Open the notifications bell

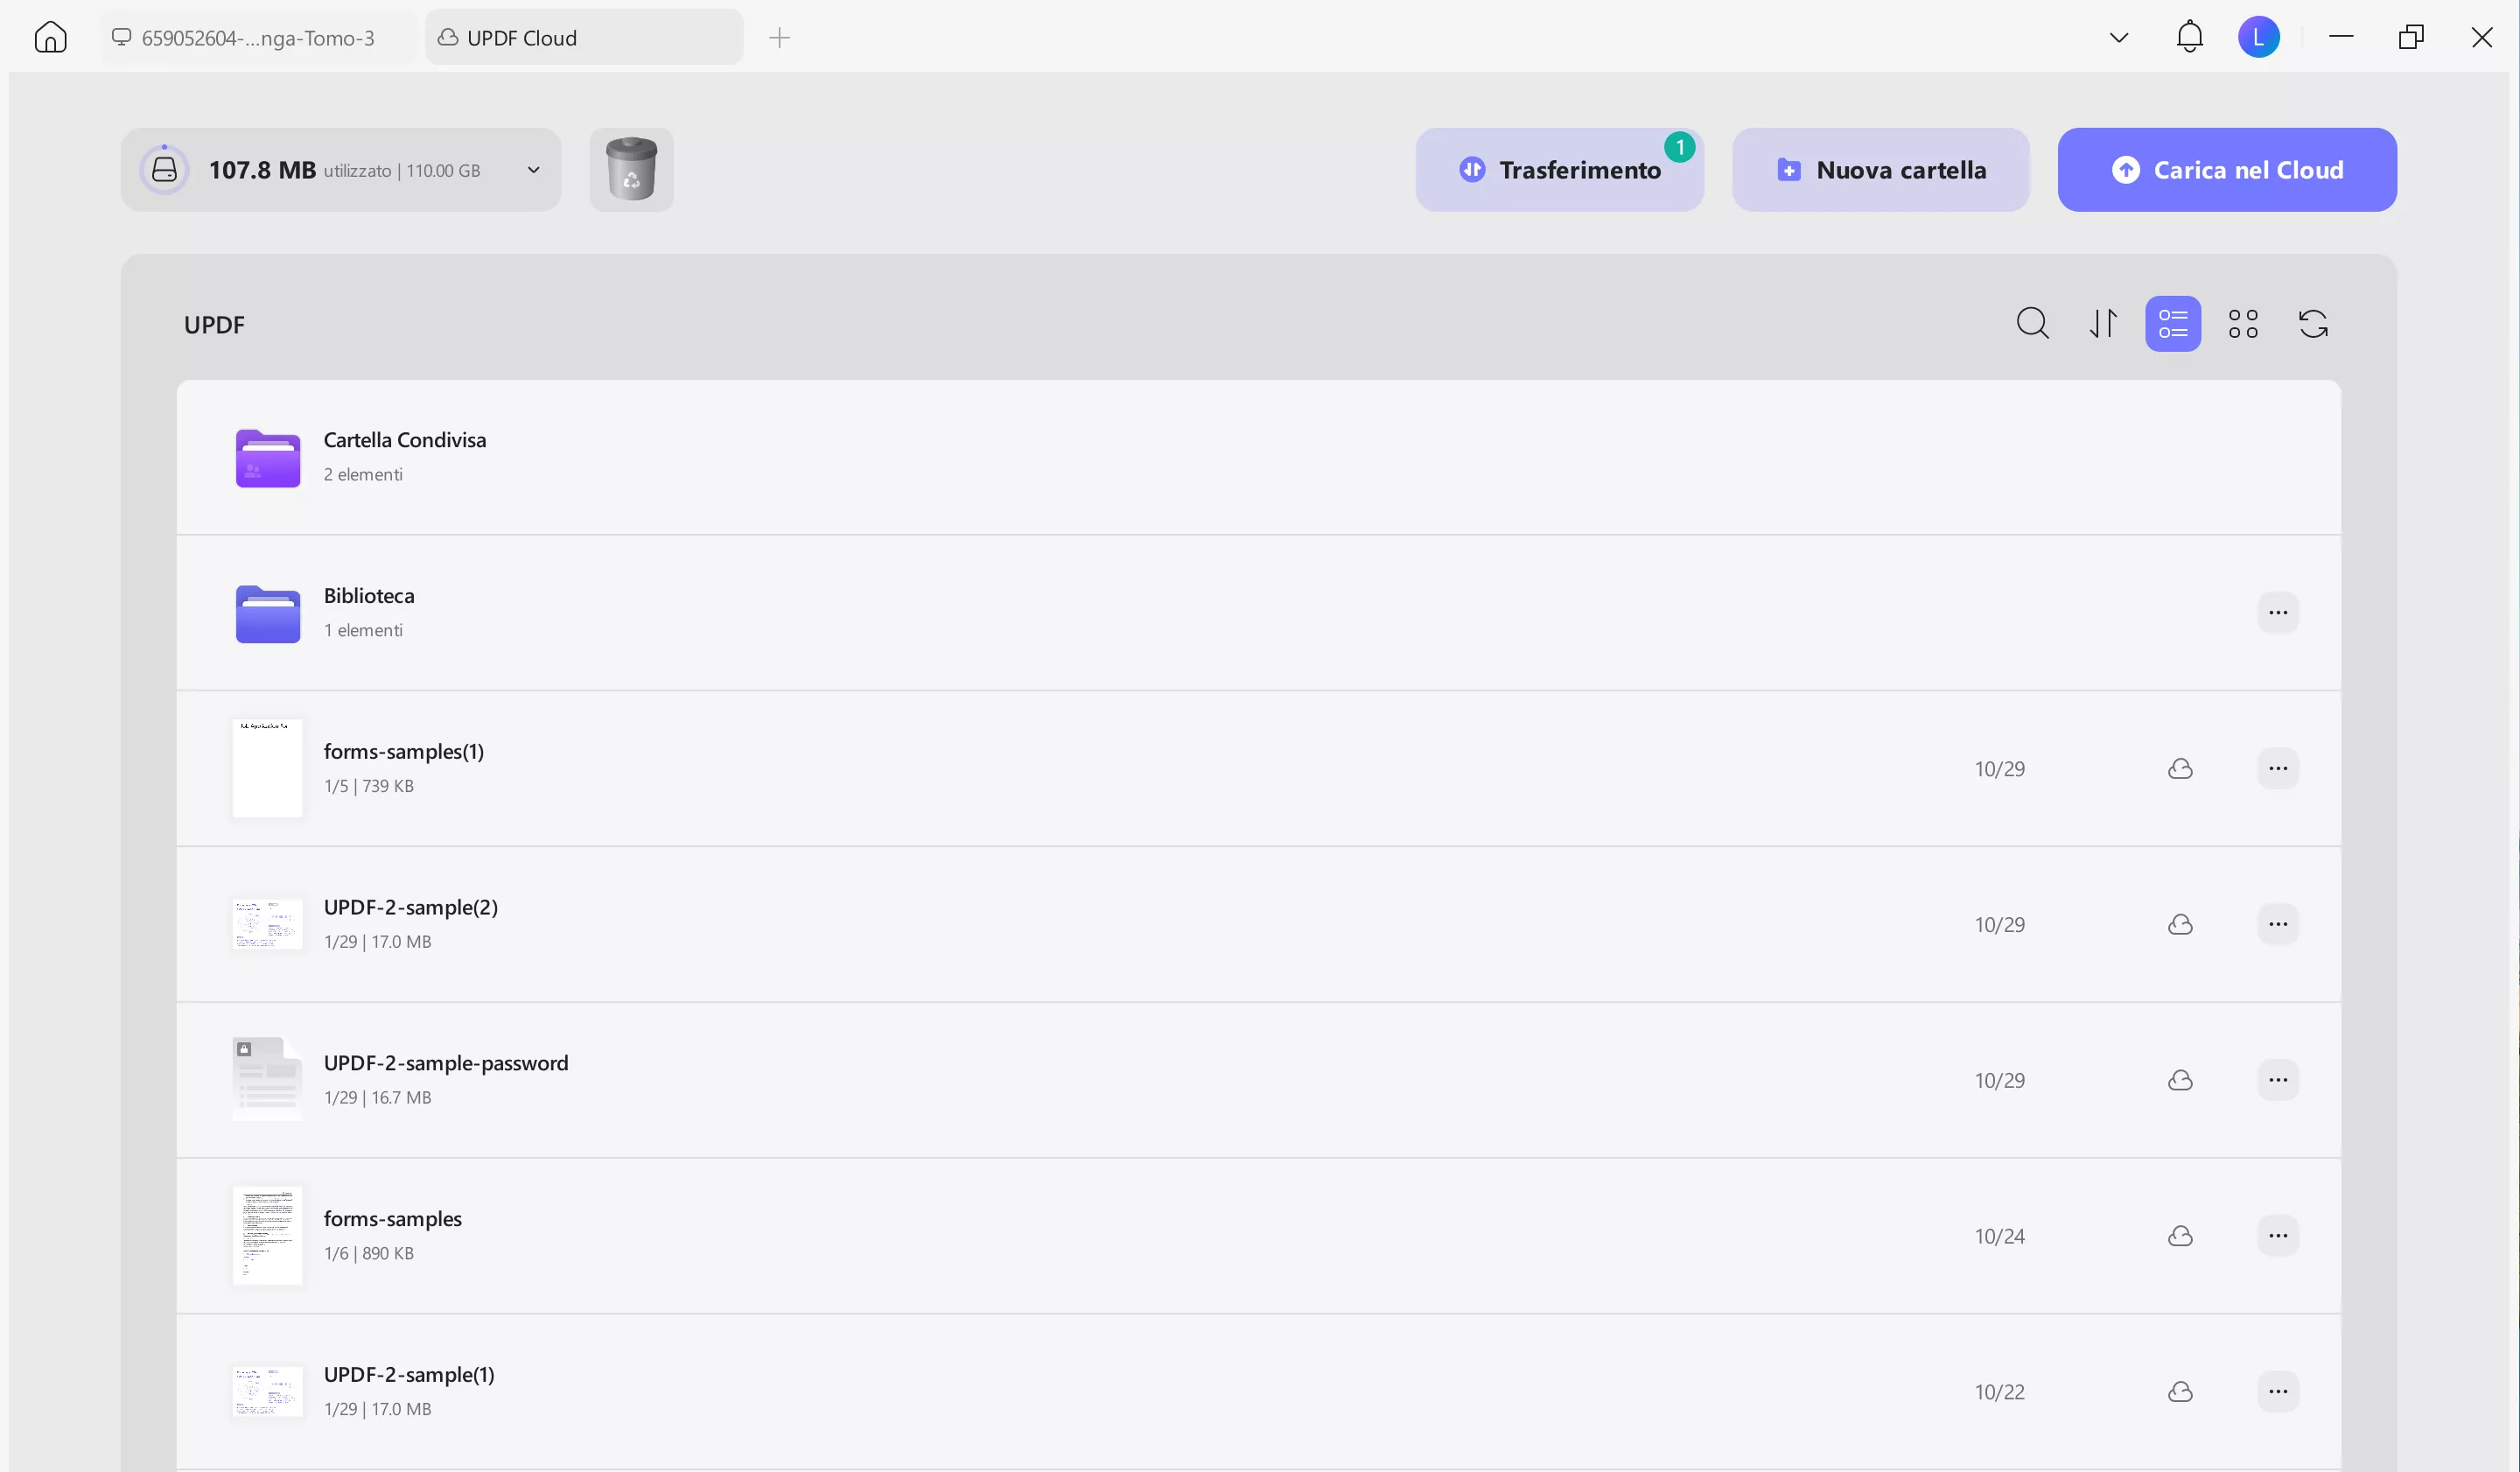(x=2189, y=37)
